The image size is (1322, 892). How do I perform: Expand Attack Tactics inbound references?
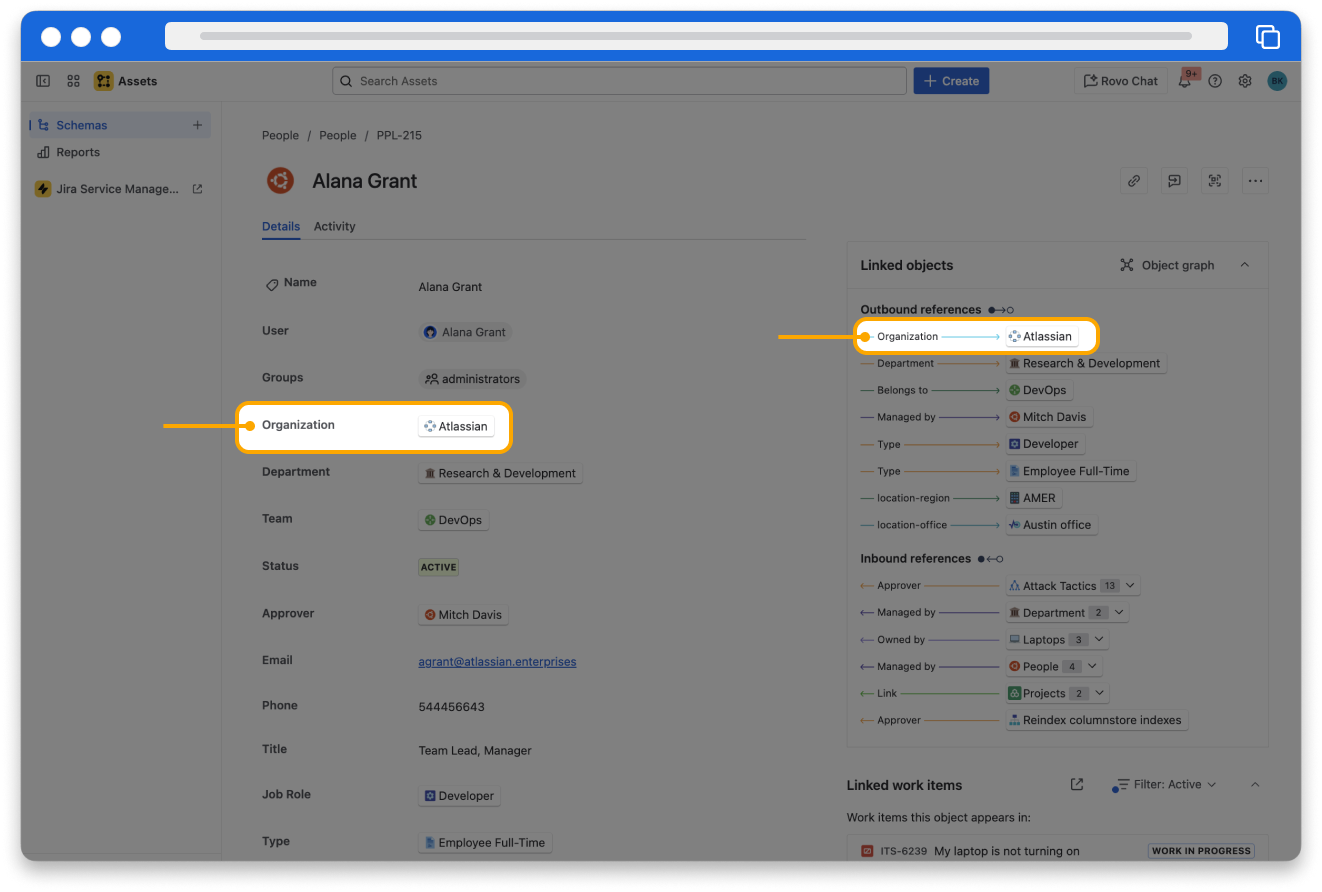1130,586
